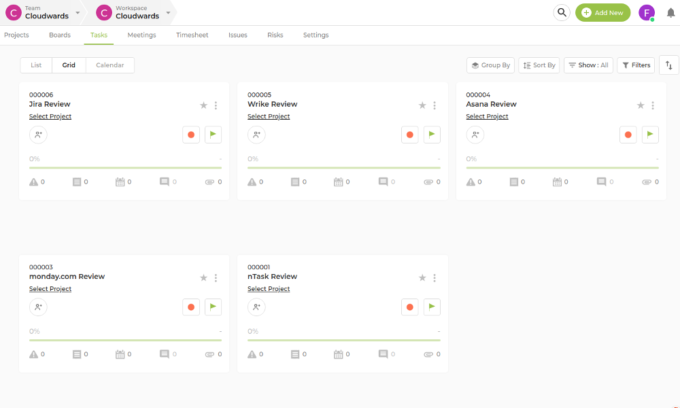Mark Asana Review as favorite with star
Screen dimensions: 680x408
(x=640, y=105)
